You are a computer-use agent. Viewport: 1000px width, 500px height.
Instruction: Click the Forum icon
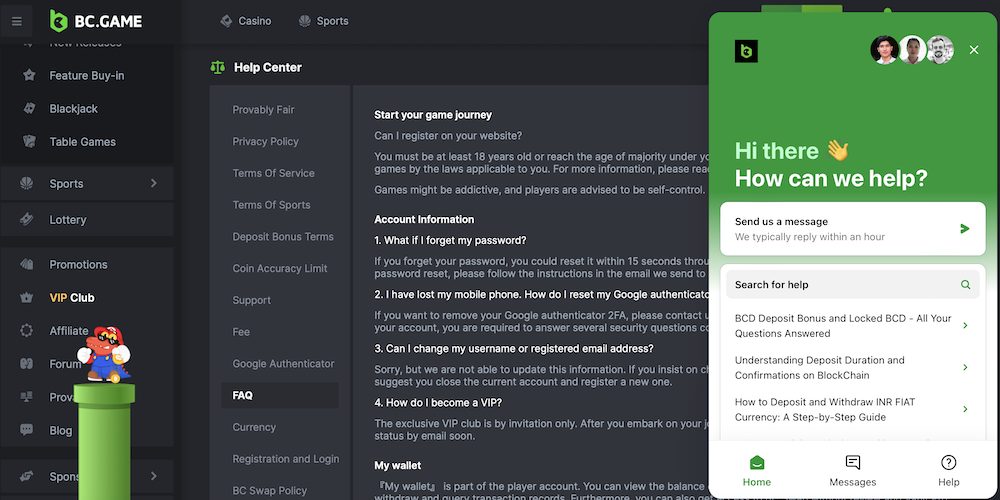coord(26,364)
